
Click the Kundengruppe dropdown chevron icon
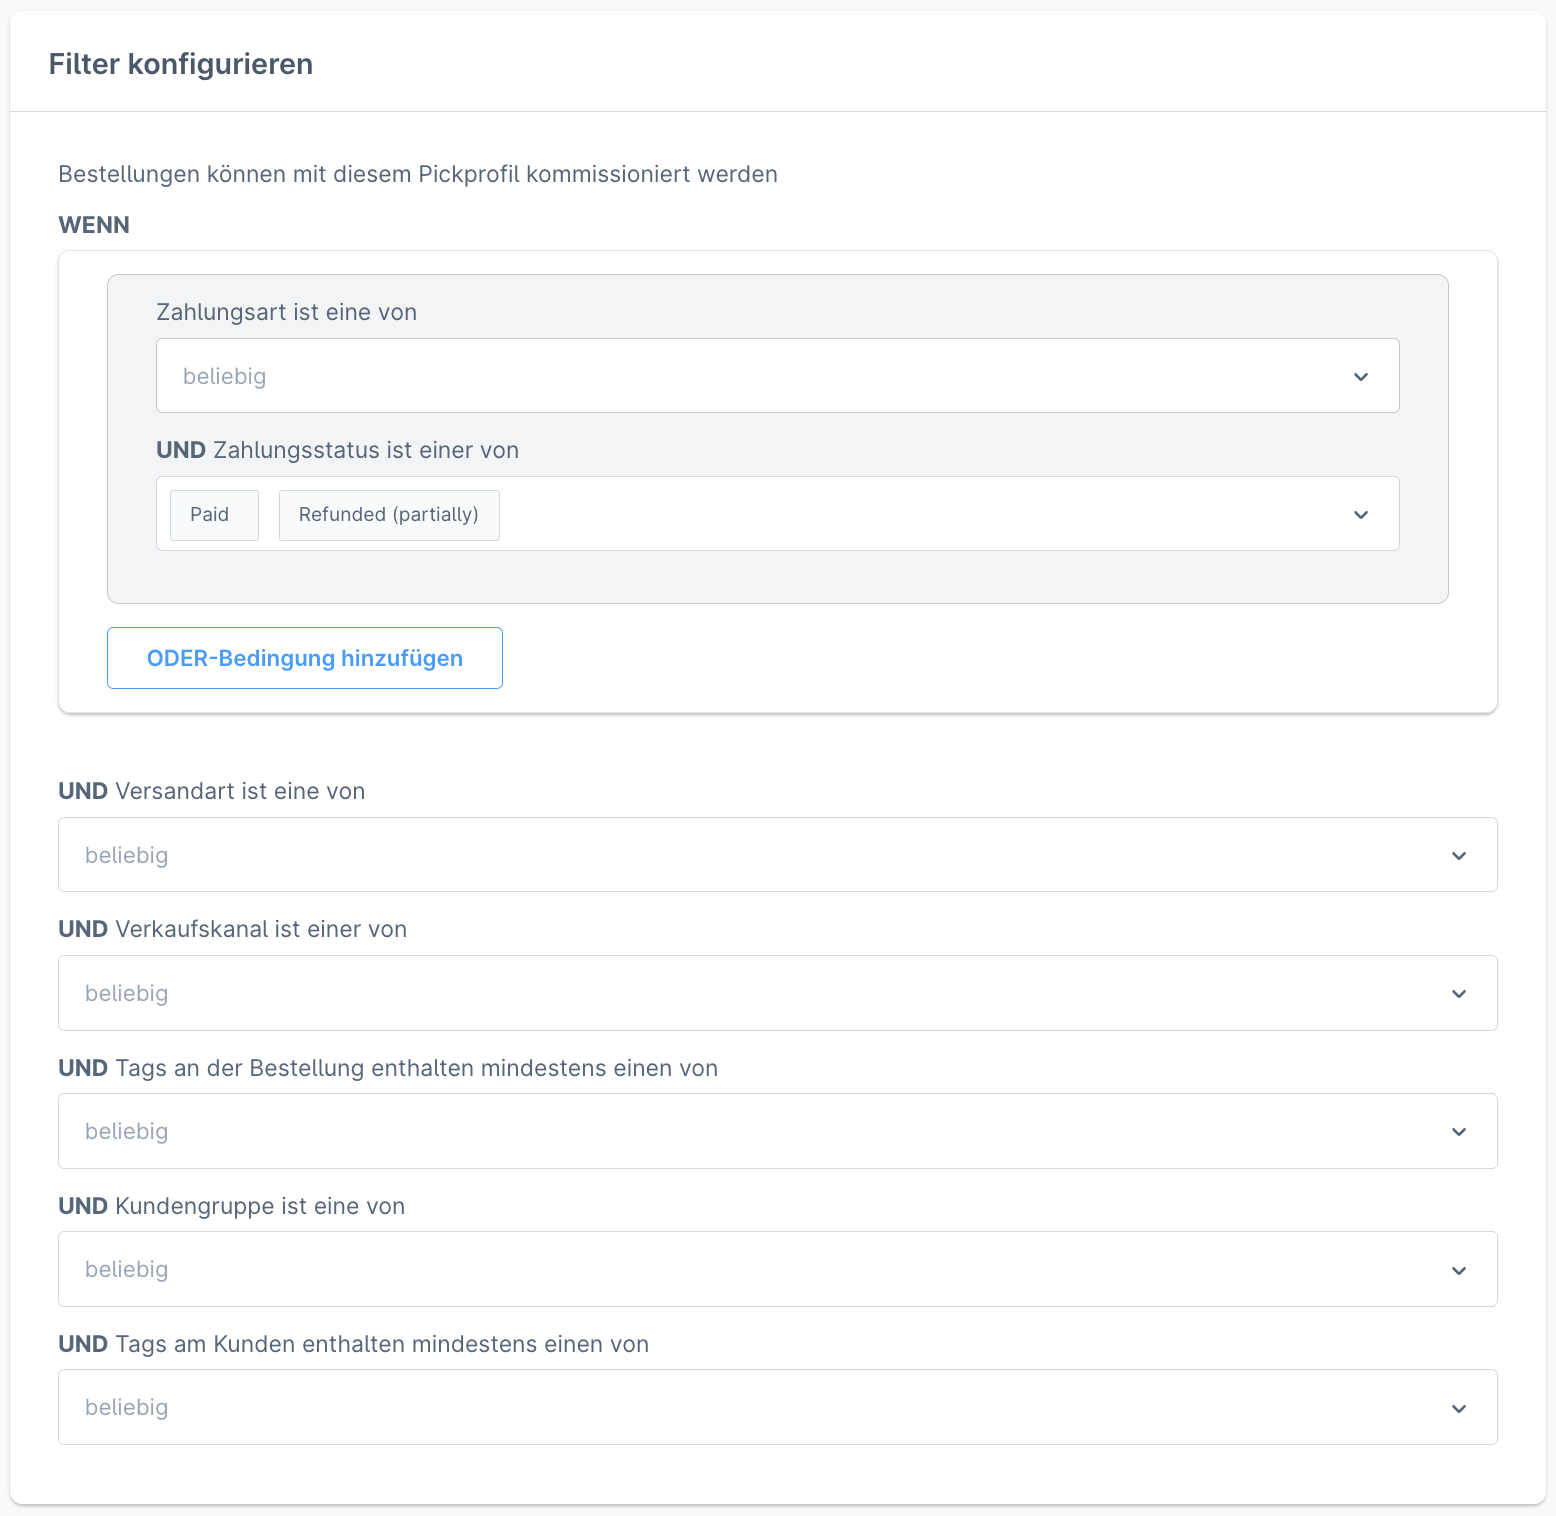coord(1459,1271)
